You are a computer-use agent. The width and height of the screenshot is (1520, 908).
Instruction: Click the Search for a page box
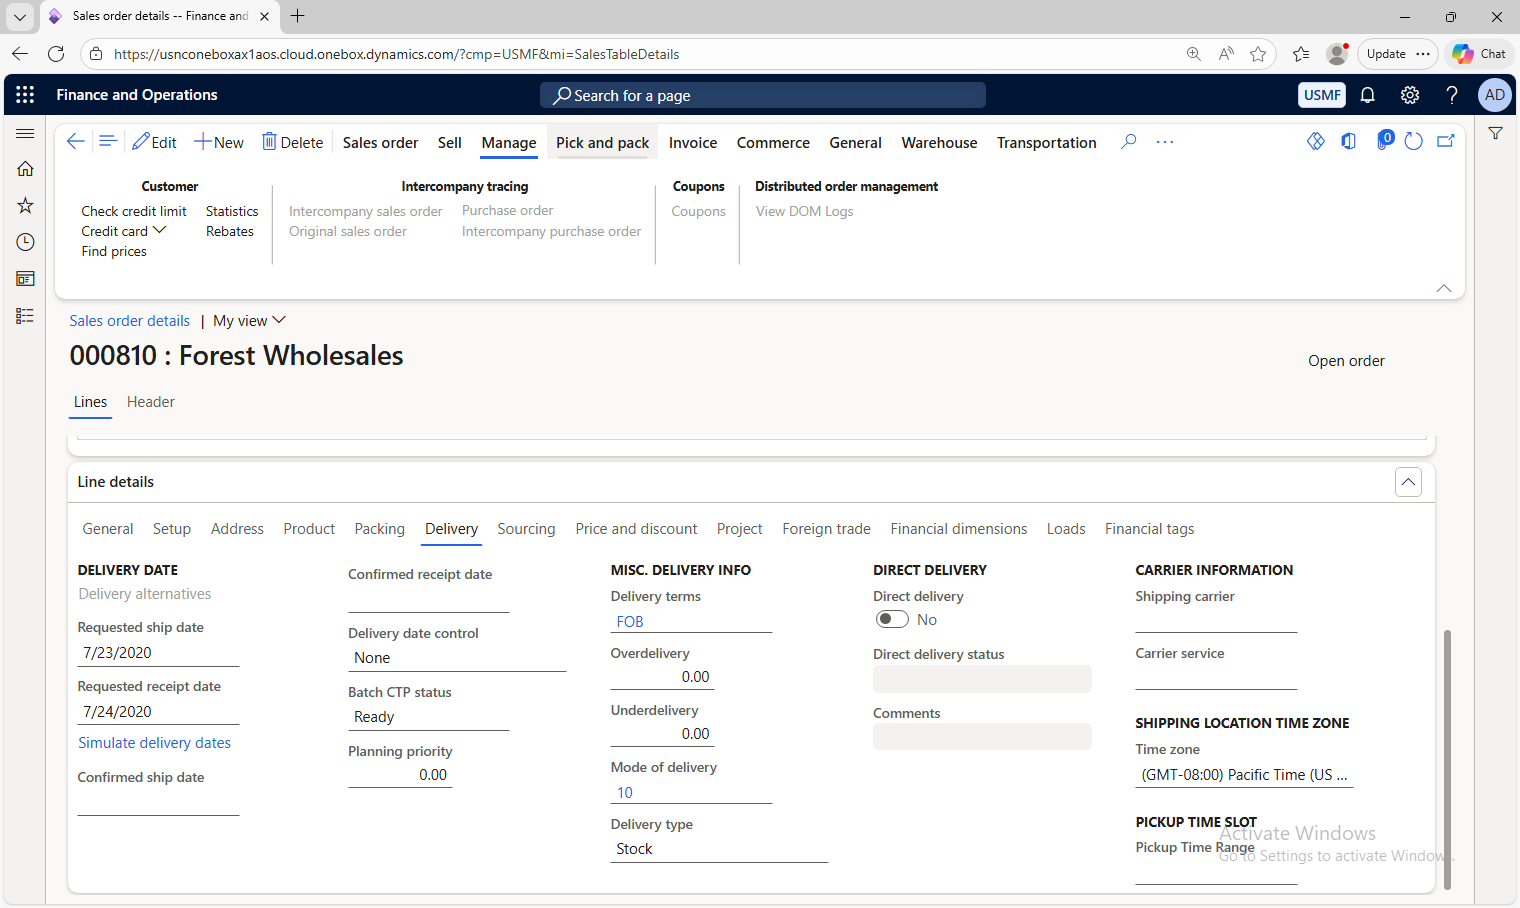point(763,95)
